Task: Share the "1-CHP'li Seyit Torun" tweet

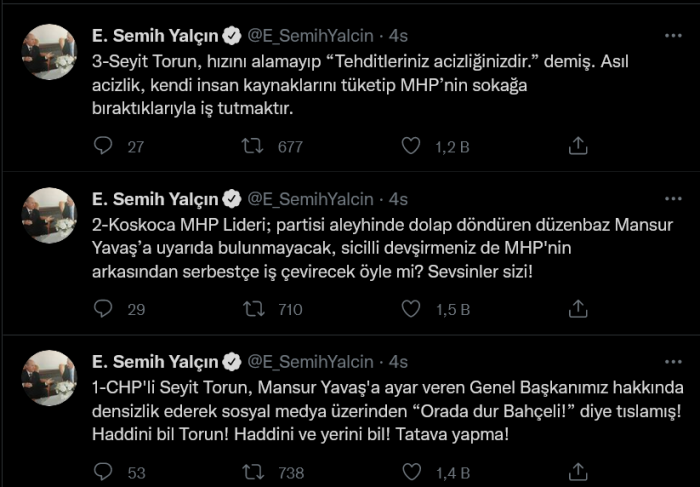Action: click(x=577, y=472)
